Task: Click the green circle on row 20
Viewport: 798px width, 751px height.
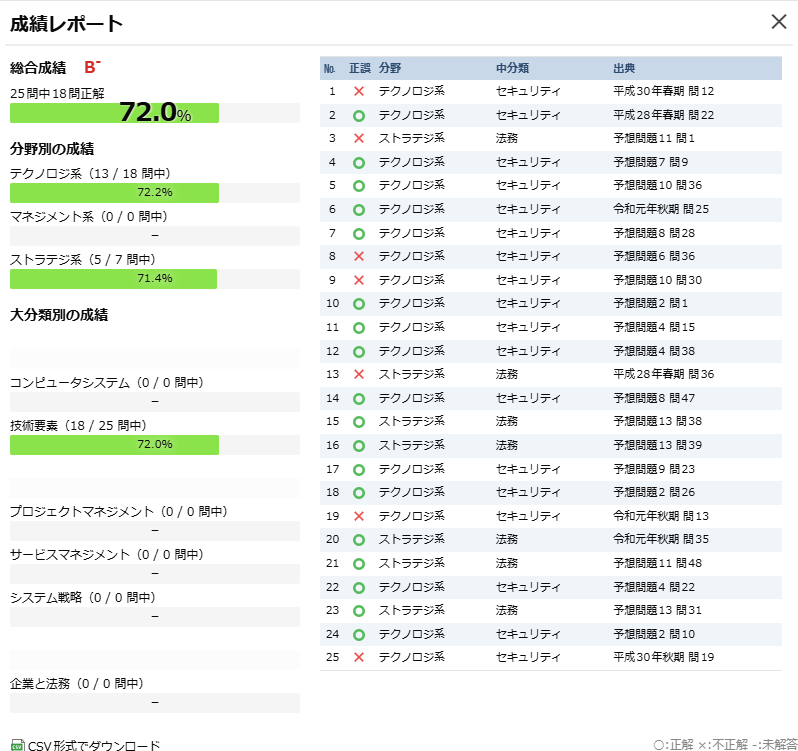Action: click(x=359, y=540)
